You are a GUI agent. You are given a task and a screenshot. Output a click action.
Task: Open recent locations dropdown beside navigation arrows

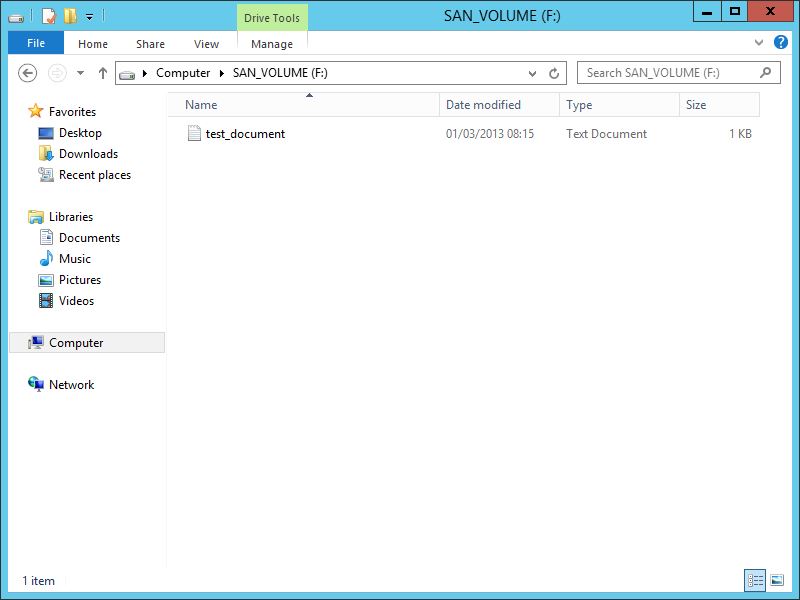click(x=80, y=73)
